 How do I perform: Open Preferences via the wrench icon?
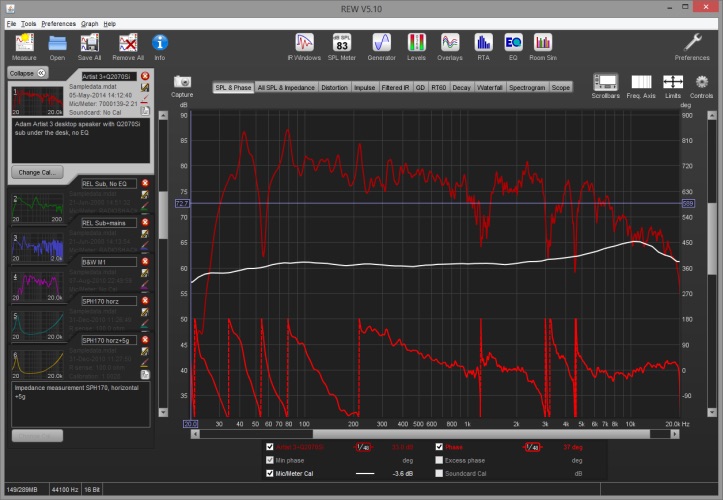(692, 43)
